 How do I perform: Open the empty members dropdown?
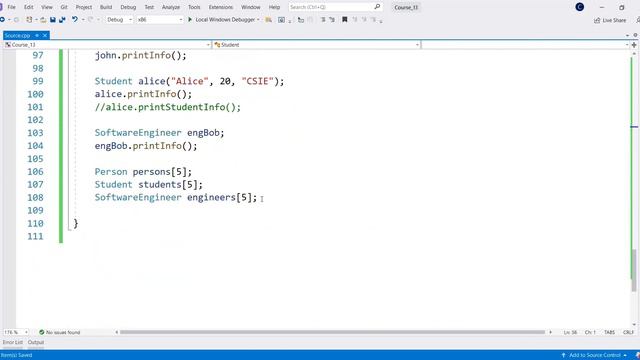click(x=525, y=44)
